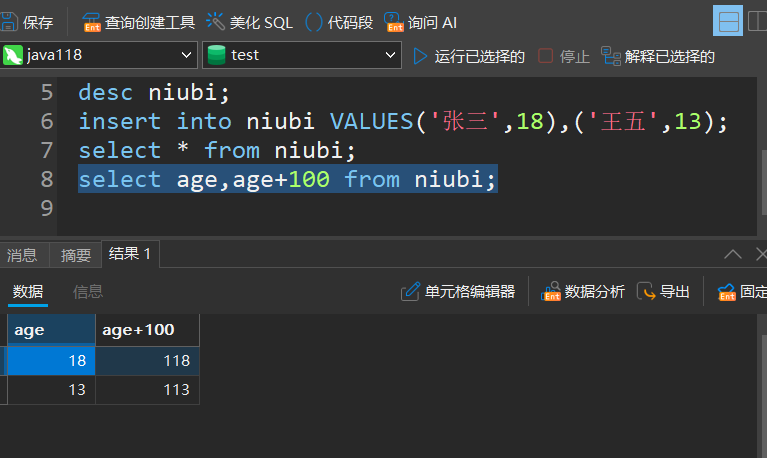This screenshot has width=767, height=458.
Task: Switch to the Messages (消息) tab
Action: [23, 255]
